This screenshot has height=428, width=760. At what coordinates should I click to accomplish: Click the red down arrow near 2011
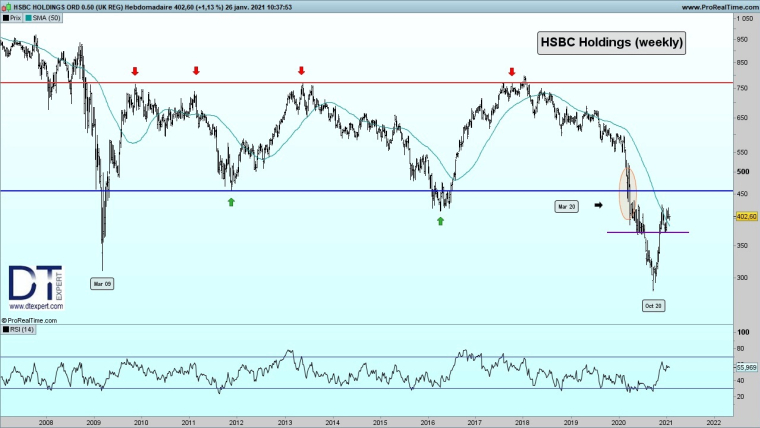[196, 71]
